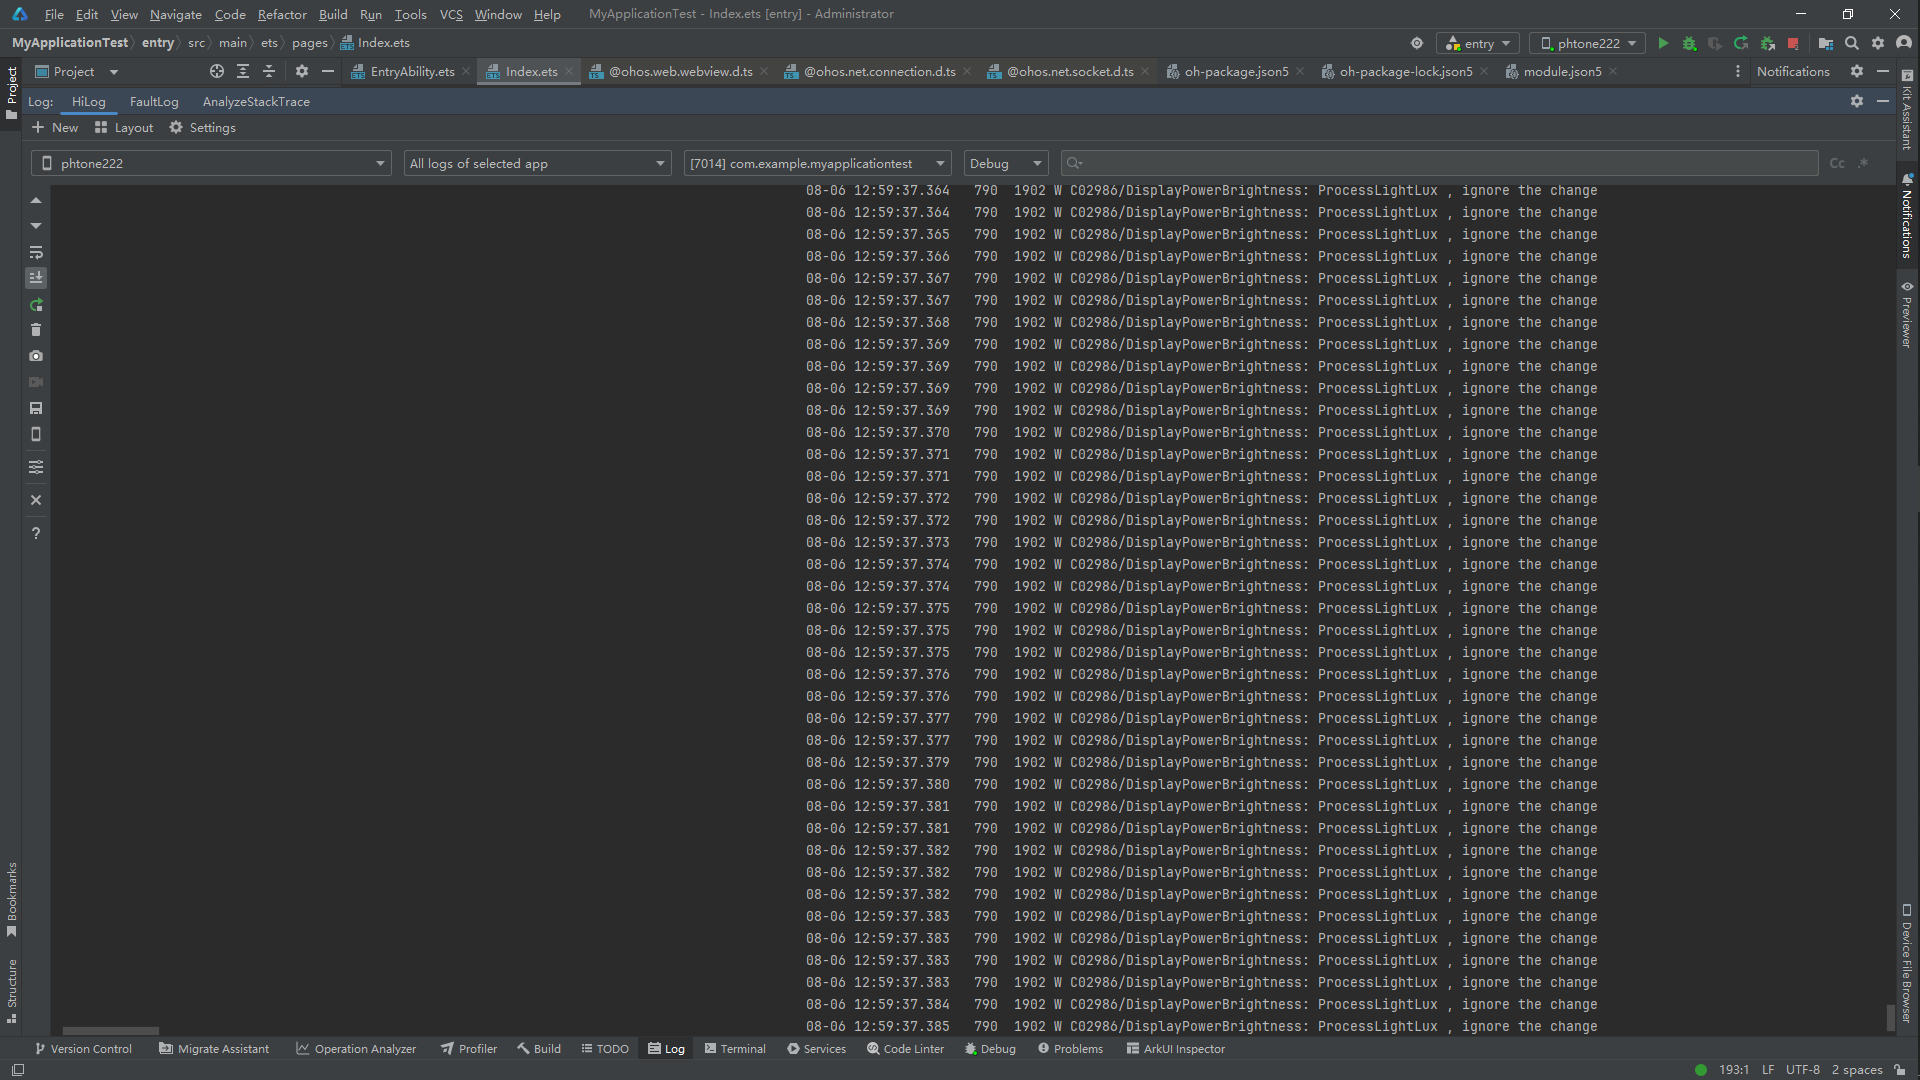This screenshot has height=1080, width=1920.
Task: Click line separator LF in status bar
Action: (x=1768, y=1069)
